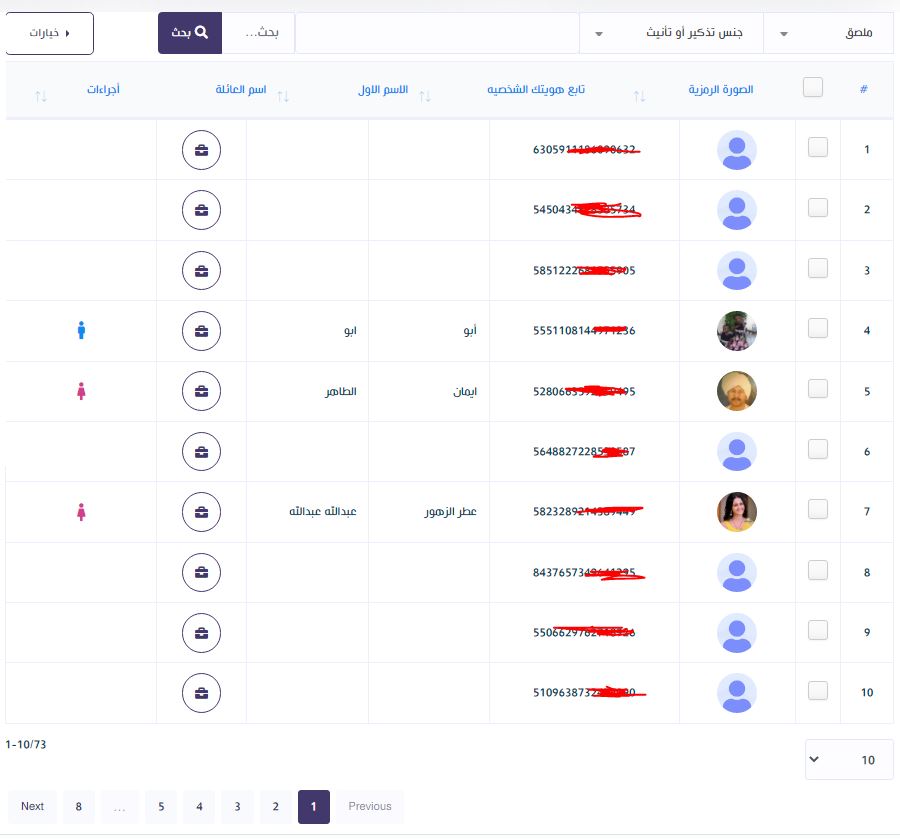The height and width of the screenshot is (839, 900).
Task: Click the بحث search button
Action: 189,33
